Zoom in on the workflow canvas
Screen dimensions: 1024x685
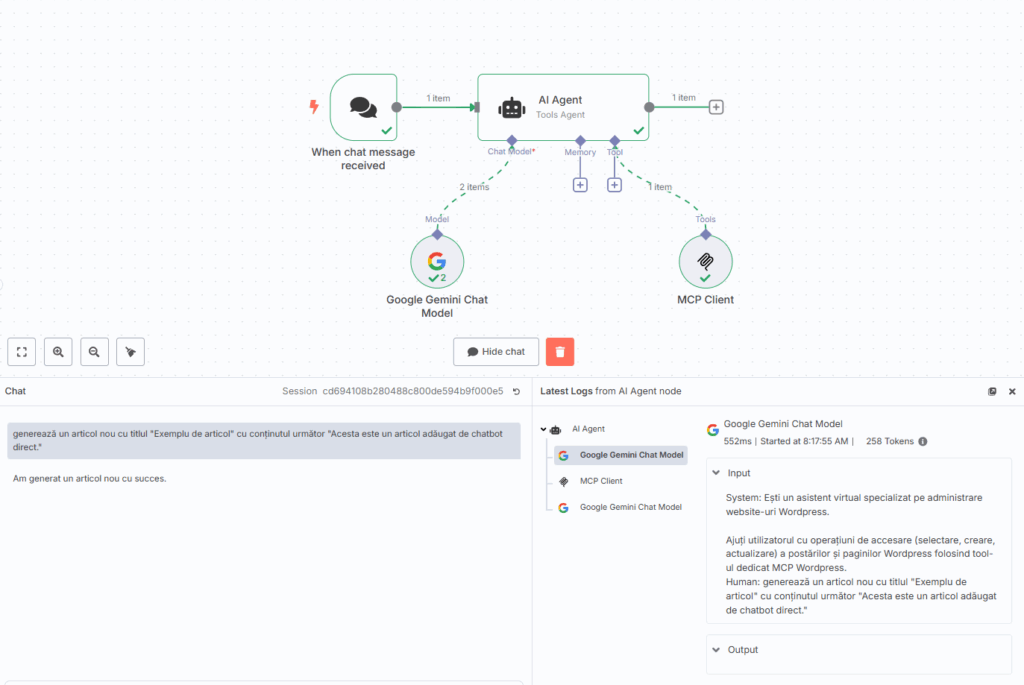(x=58, y=352)
